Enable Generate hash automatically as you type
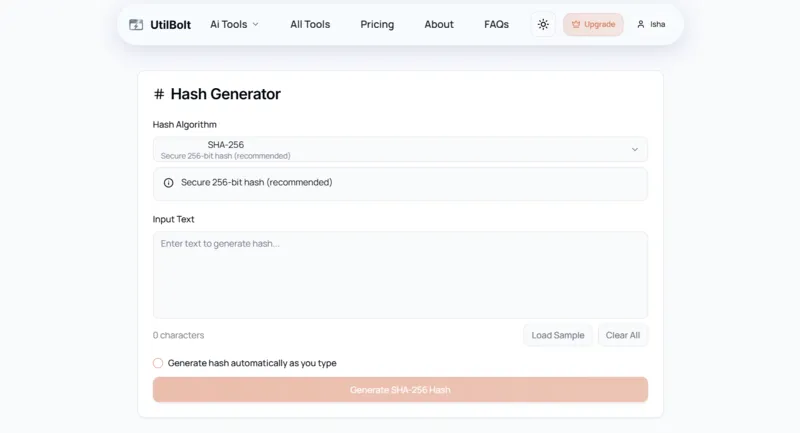 coord(158,363)
